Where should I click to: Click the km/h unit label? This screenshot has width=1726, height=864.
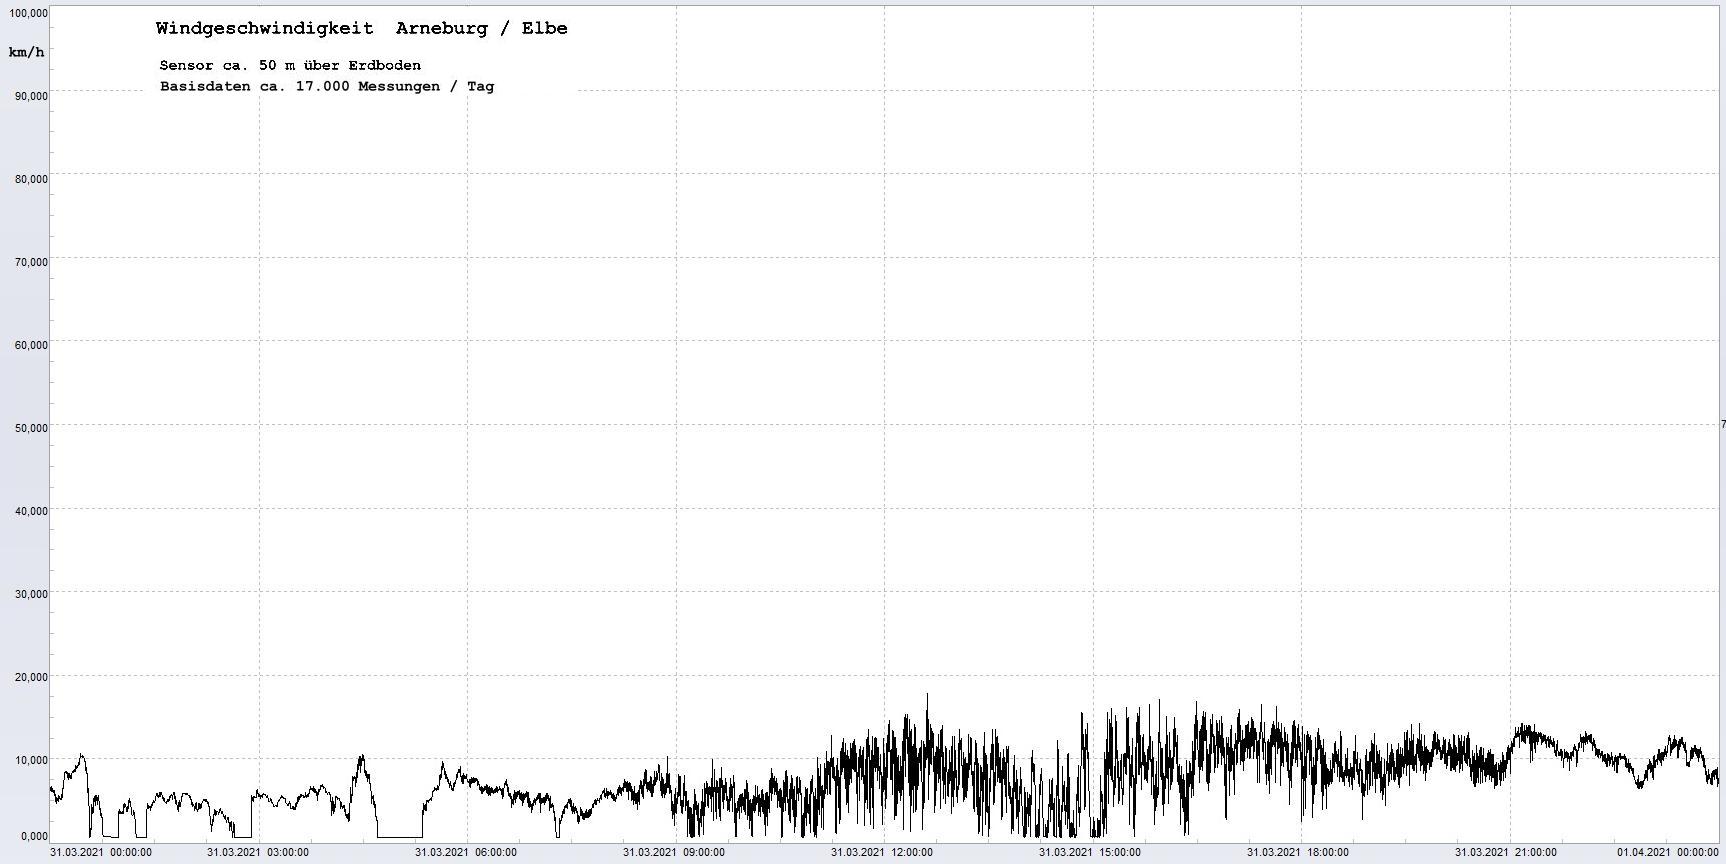click(x=26, y=52)
